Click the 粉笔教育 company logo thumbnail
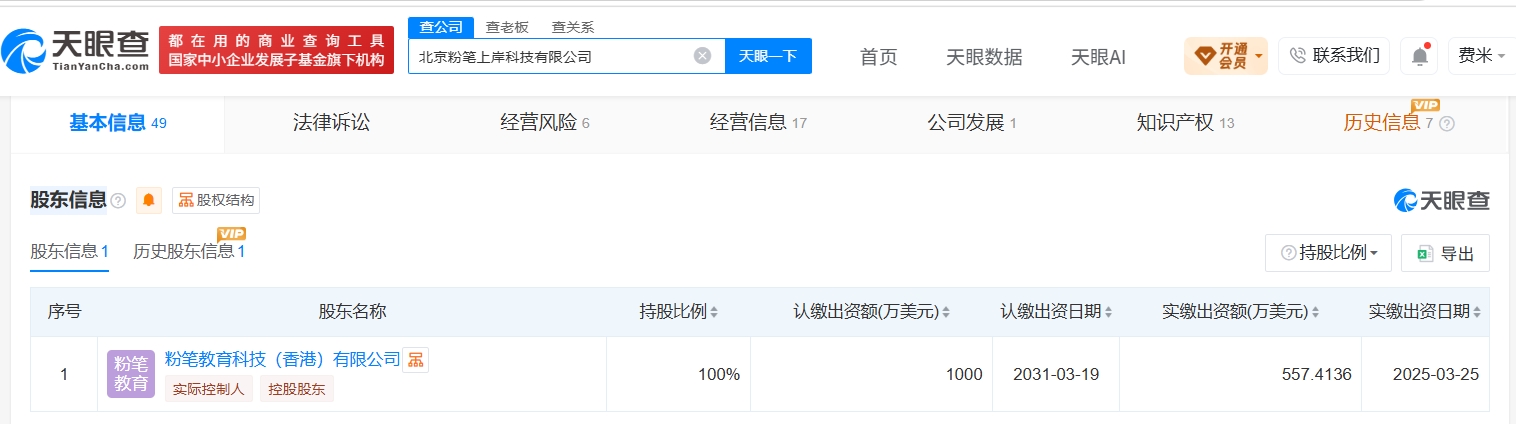The height and width of the screenshot is (424, 1516). pyautogui.click(x=131, y=374)
